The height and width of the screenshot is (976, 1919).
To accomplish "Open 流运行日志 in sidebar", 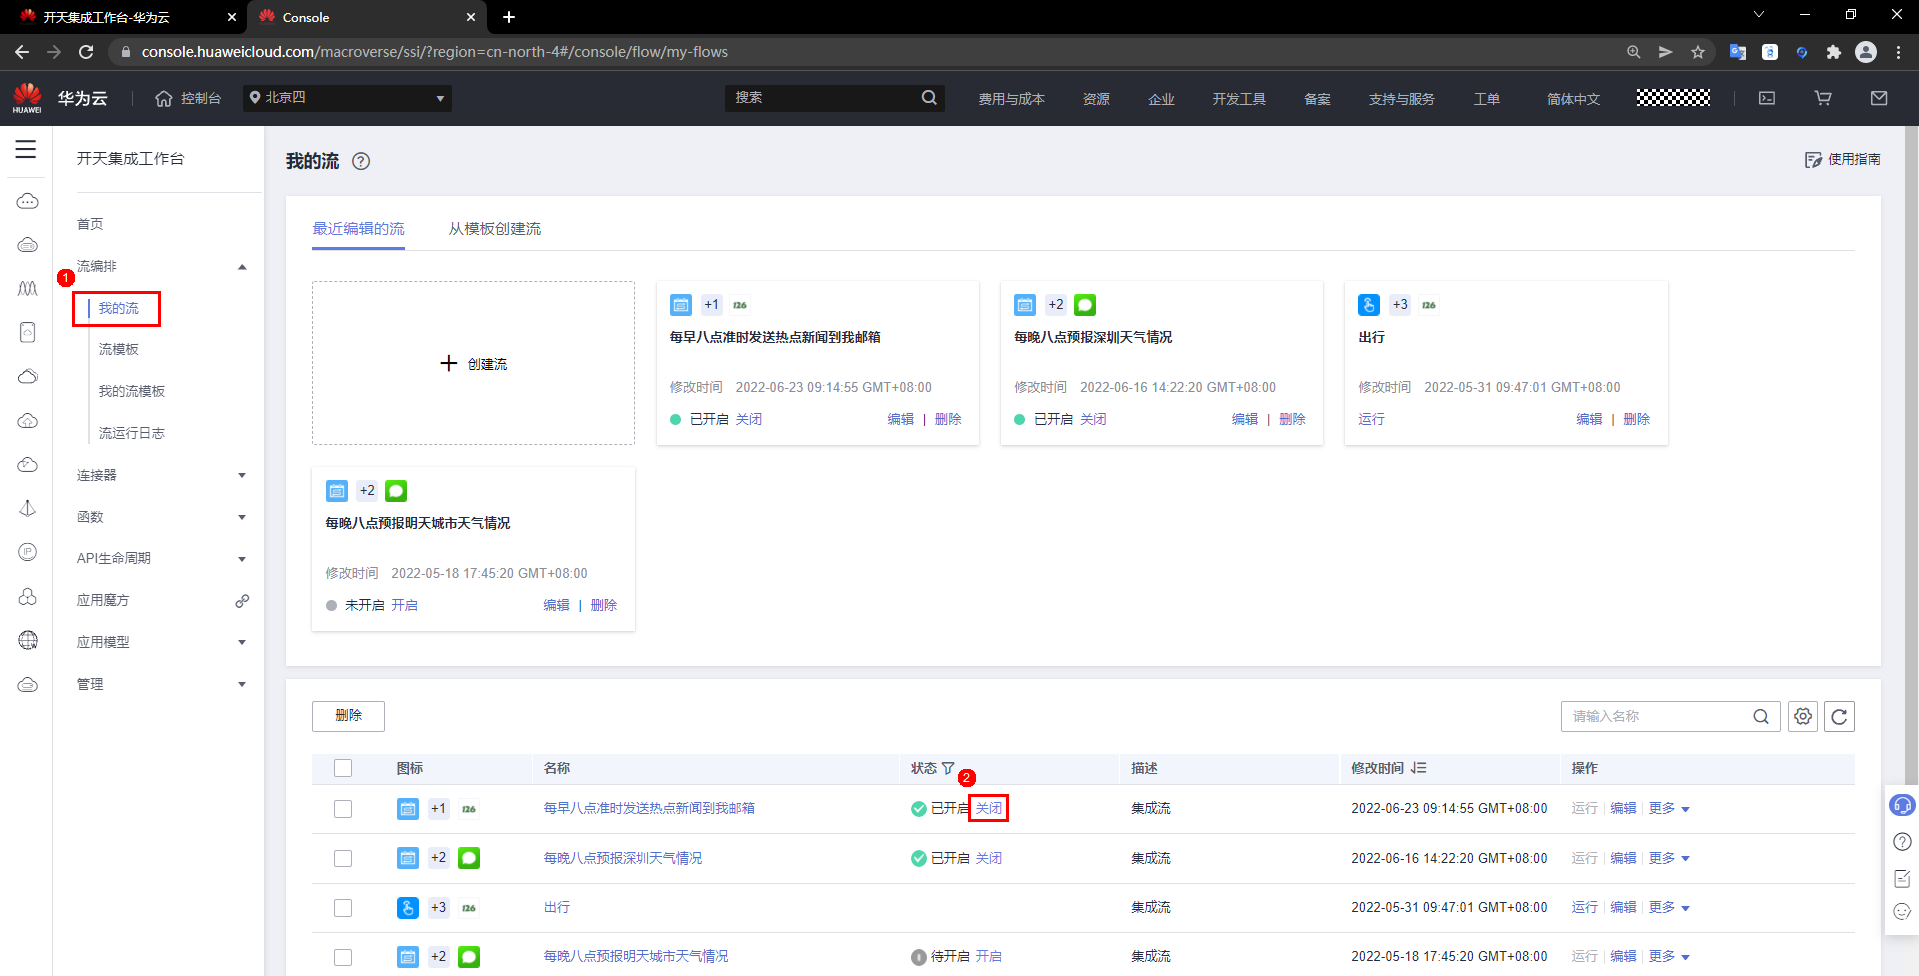I will (x=131, y=433).
